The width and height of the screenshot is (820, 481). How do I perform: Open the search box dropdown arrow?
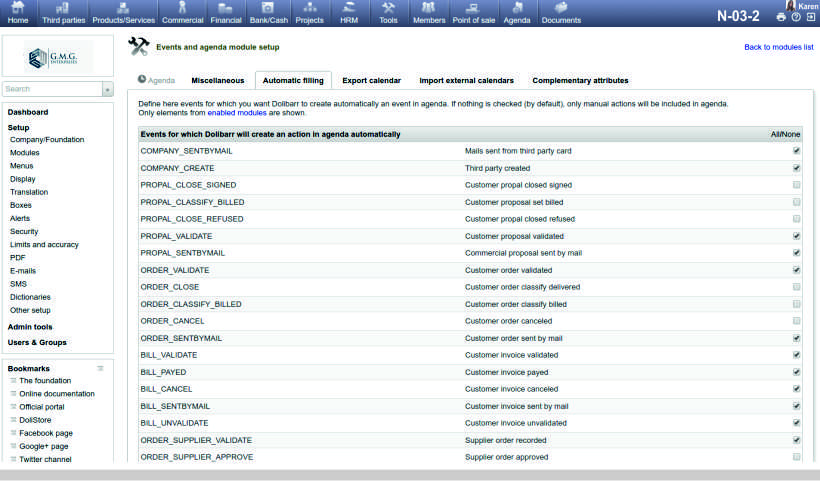[108, 89]
